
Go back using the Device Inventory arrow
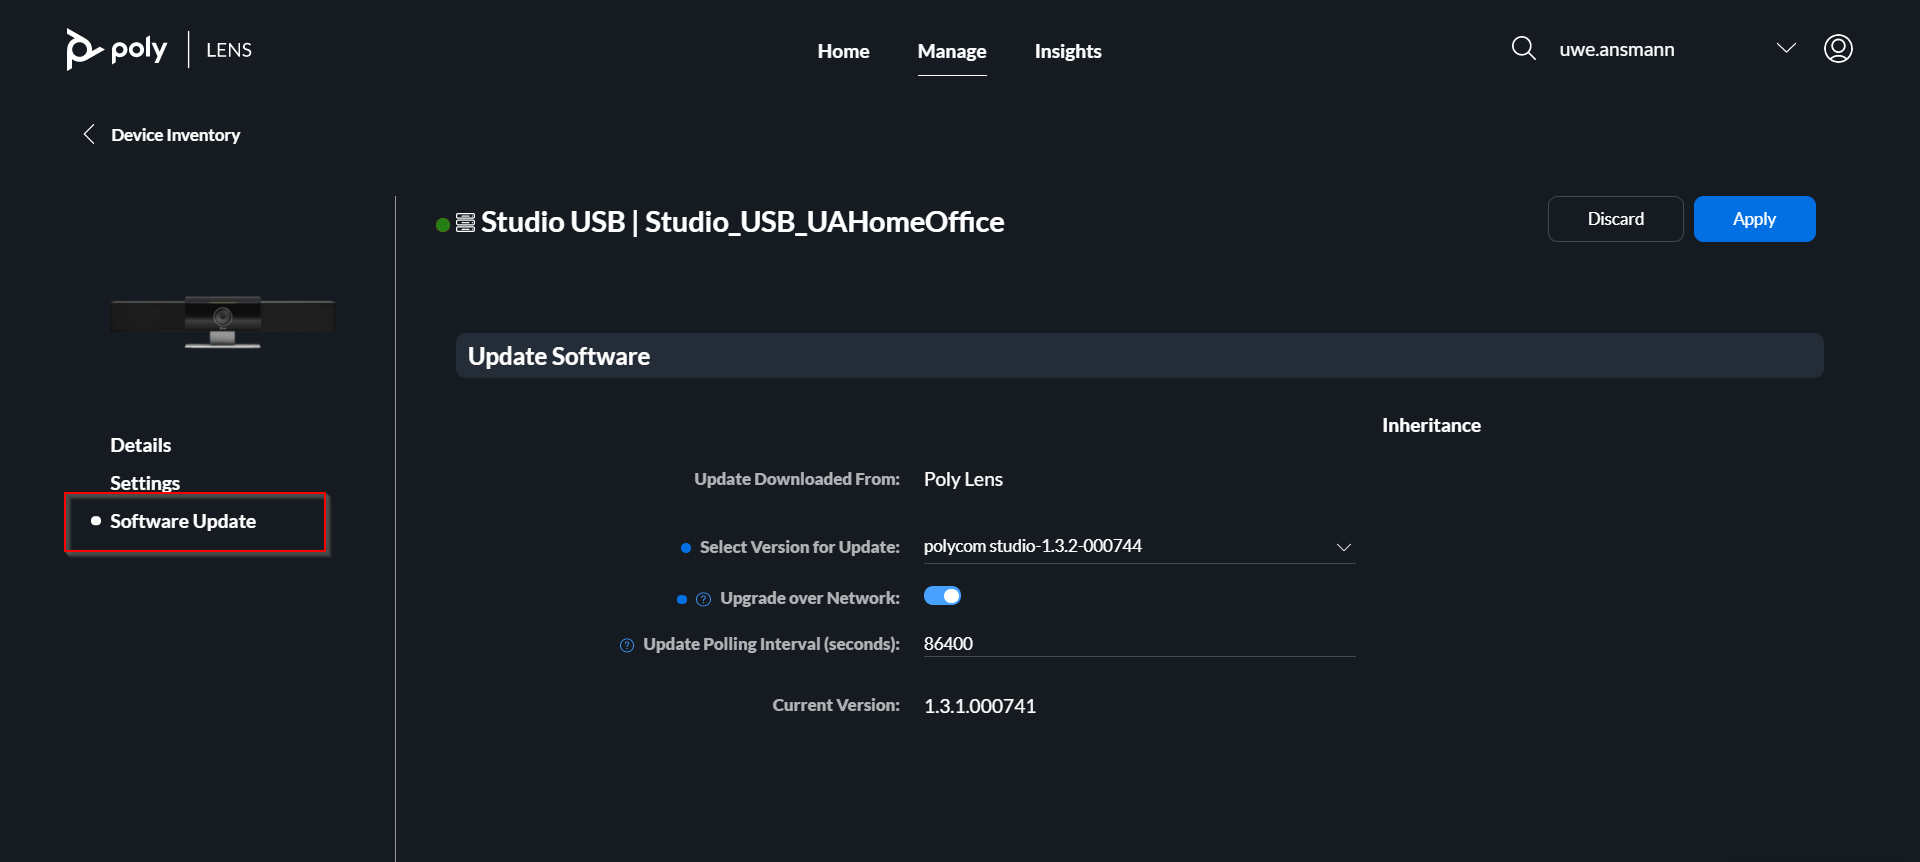pyautogui.click(x=89, y=134)
